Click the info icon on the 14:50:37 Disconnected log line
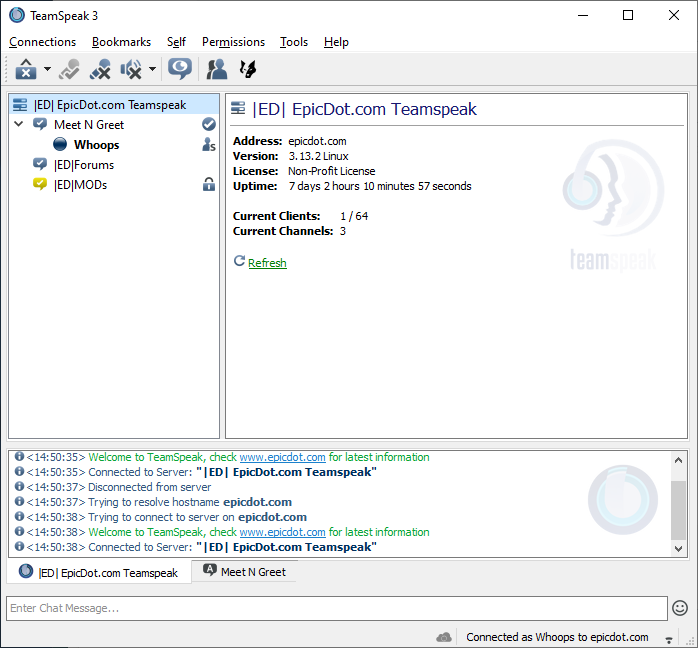 point(19,486)
